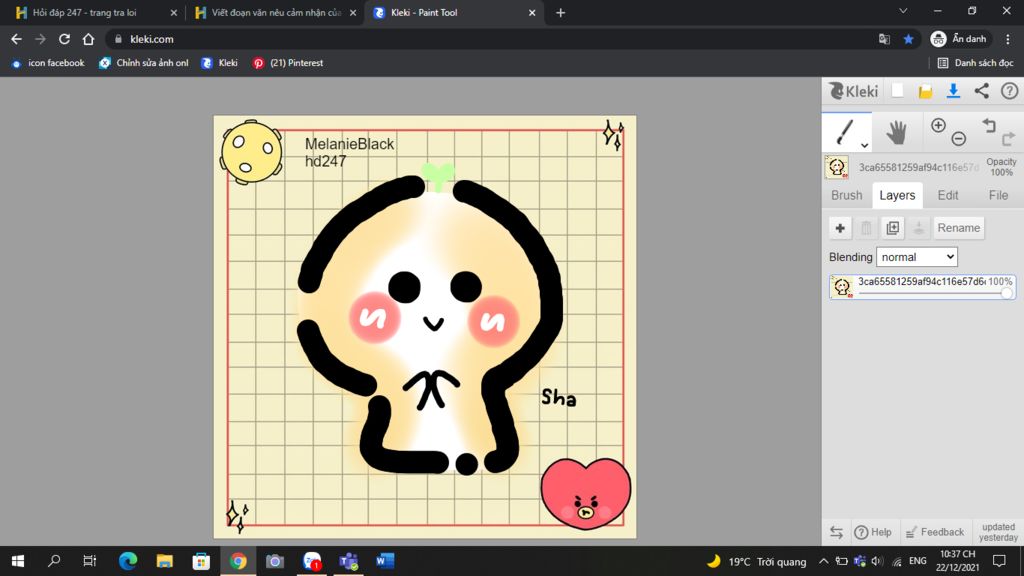Open the '(21) Pinterest' bookmark
The image size is (1024, 576).
[288, 63]
